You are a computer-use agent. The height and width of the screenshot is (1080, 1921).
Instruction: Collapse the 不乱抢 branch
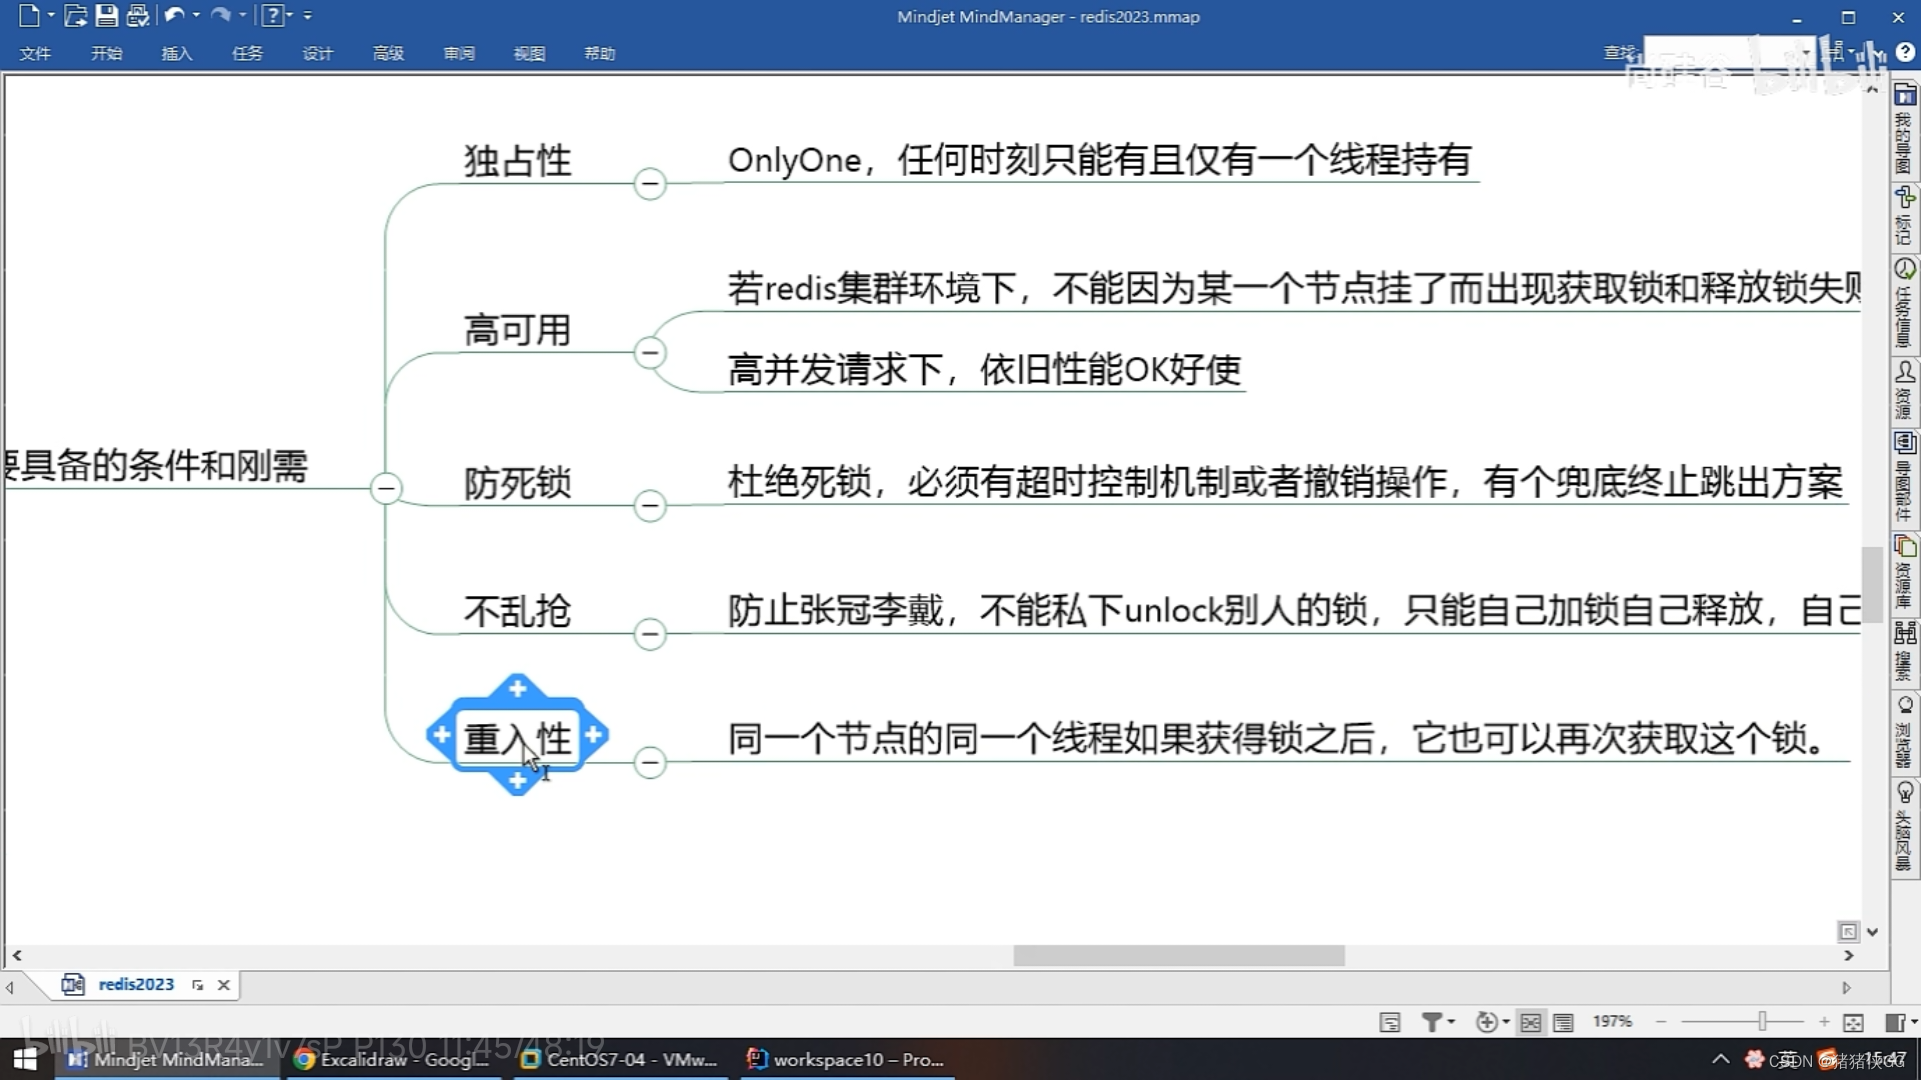(x=650, y=634)
